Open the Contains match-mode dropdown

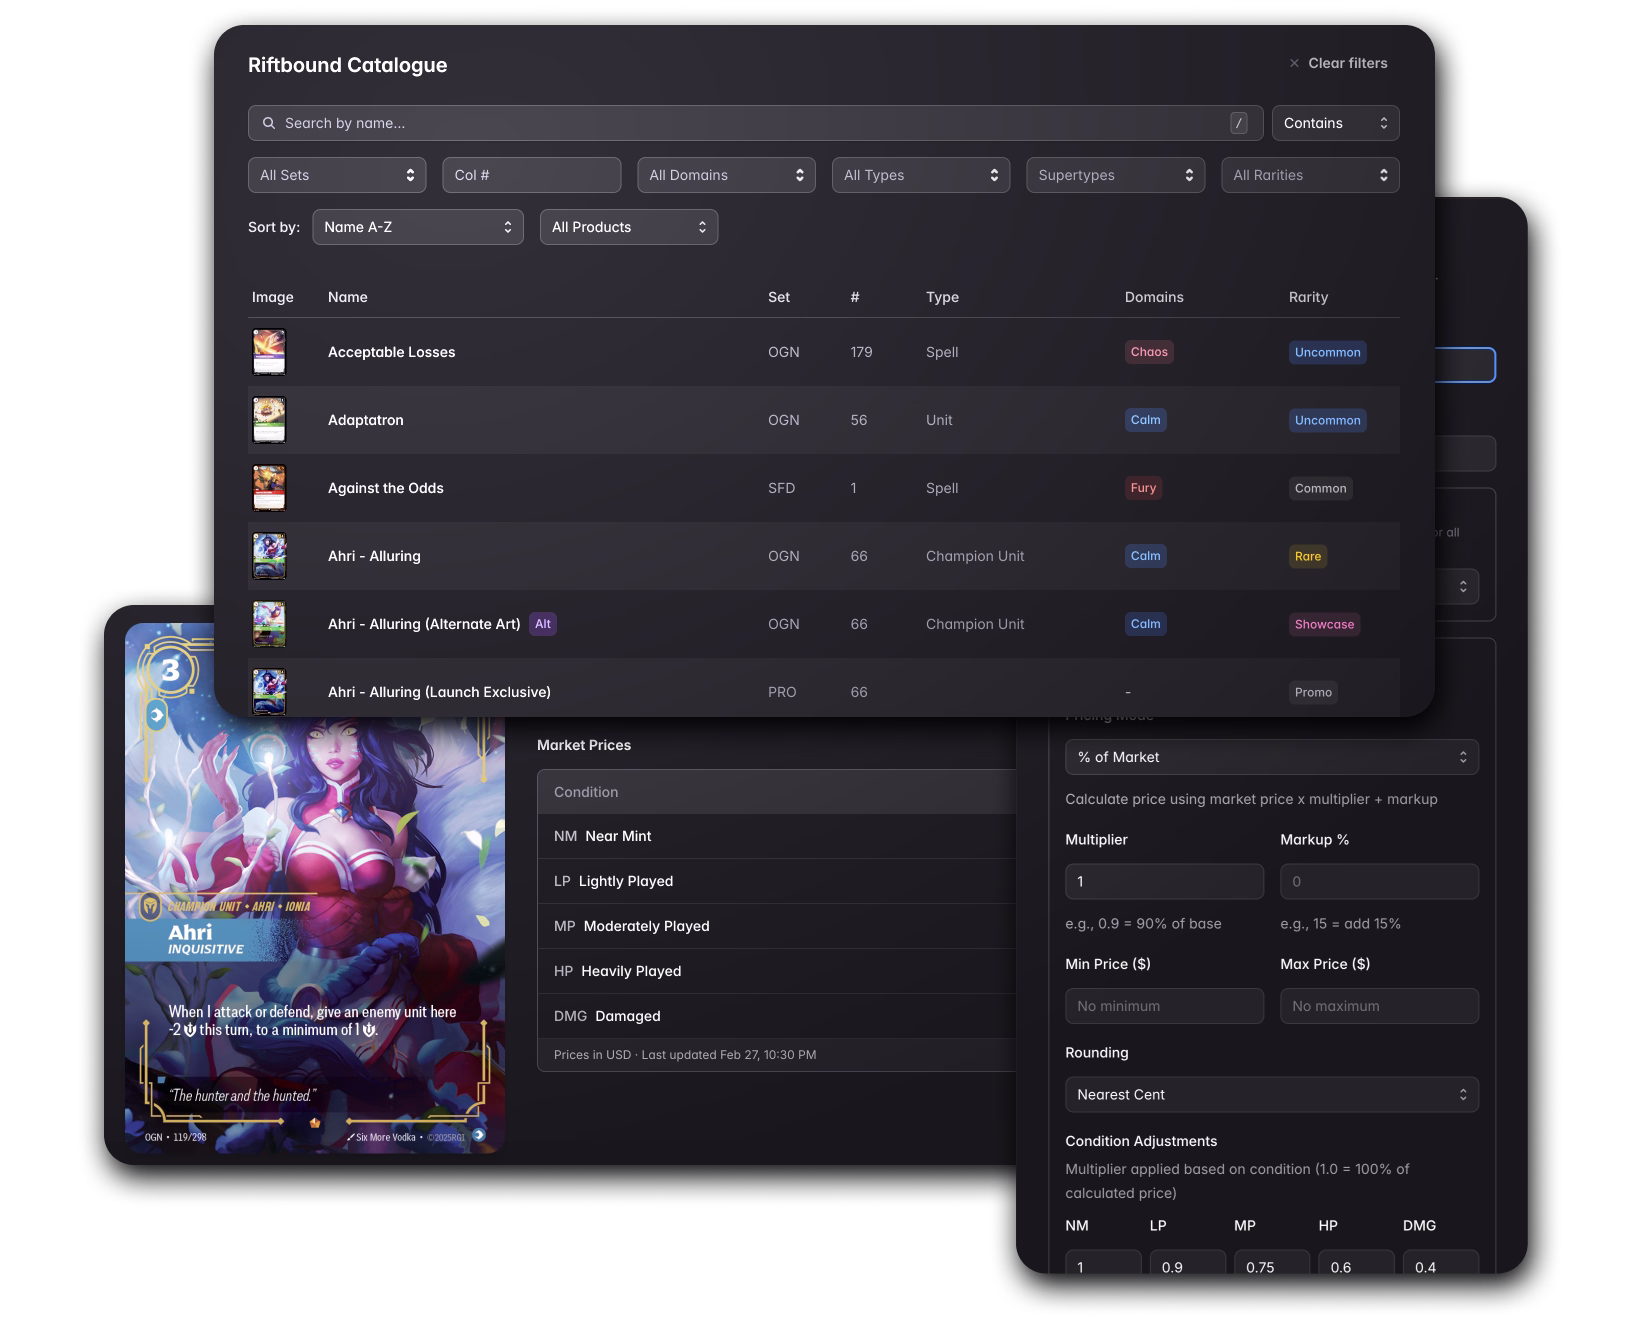click(1335, 123)
